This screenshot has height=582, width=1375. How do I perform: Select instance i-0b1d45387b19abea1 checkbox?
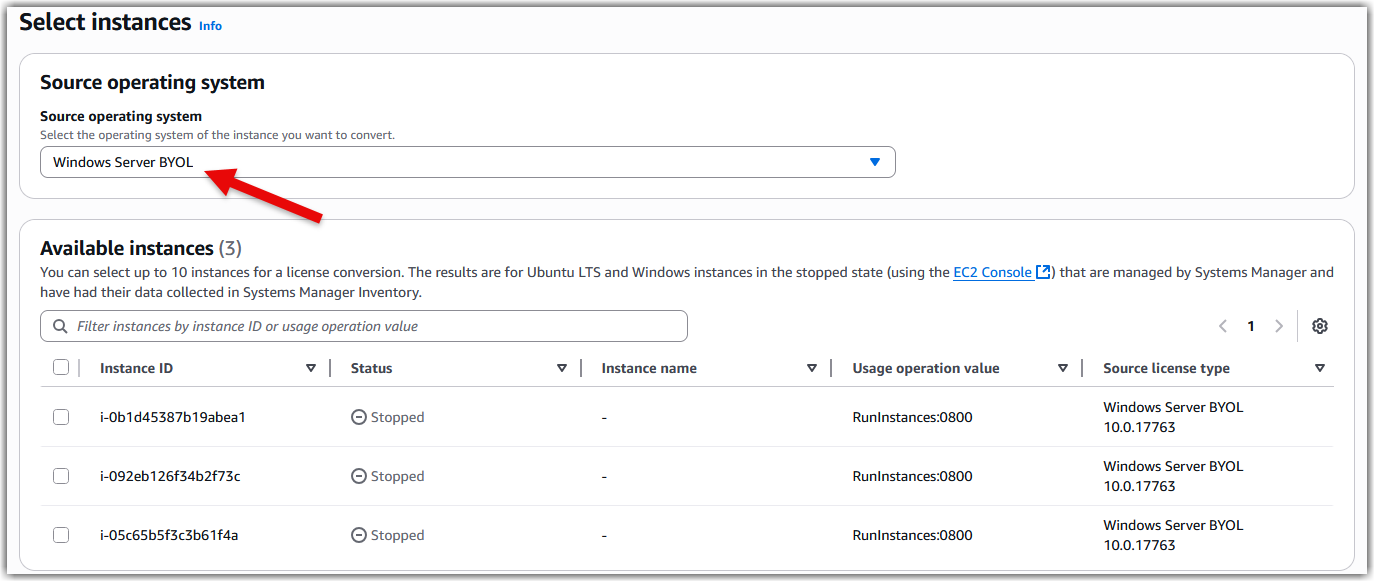[x=61, y=417]
